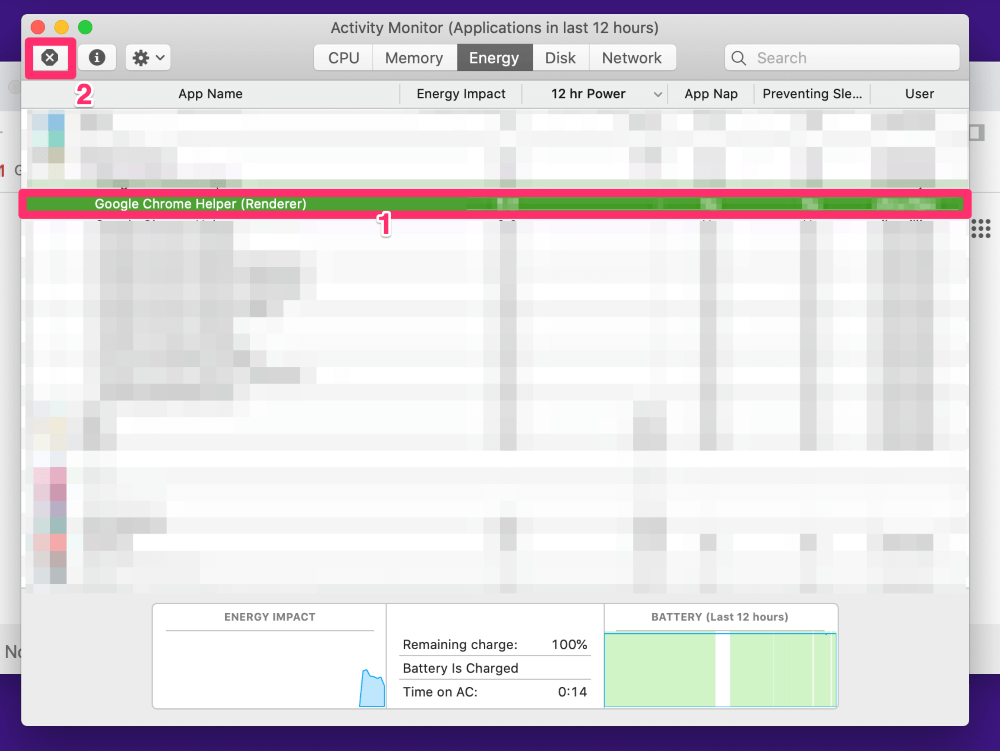Select Google Chrome Helper (Renderer) row
Screen dimensions: 1000x751
click(495, 204)
